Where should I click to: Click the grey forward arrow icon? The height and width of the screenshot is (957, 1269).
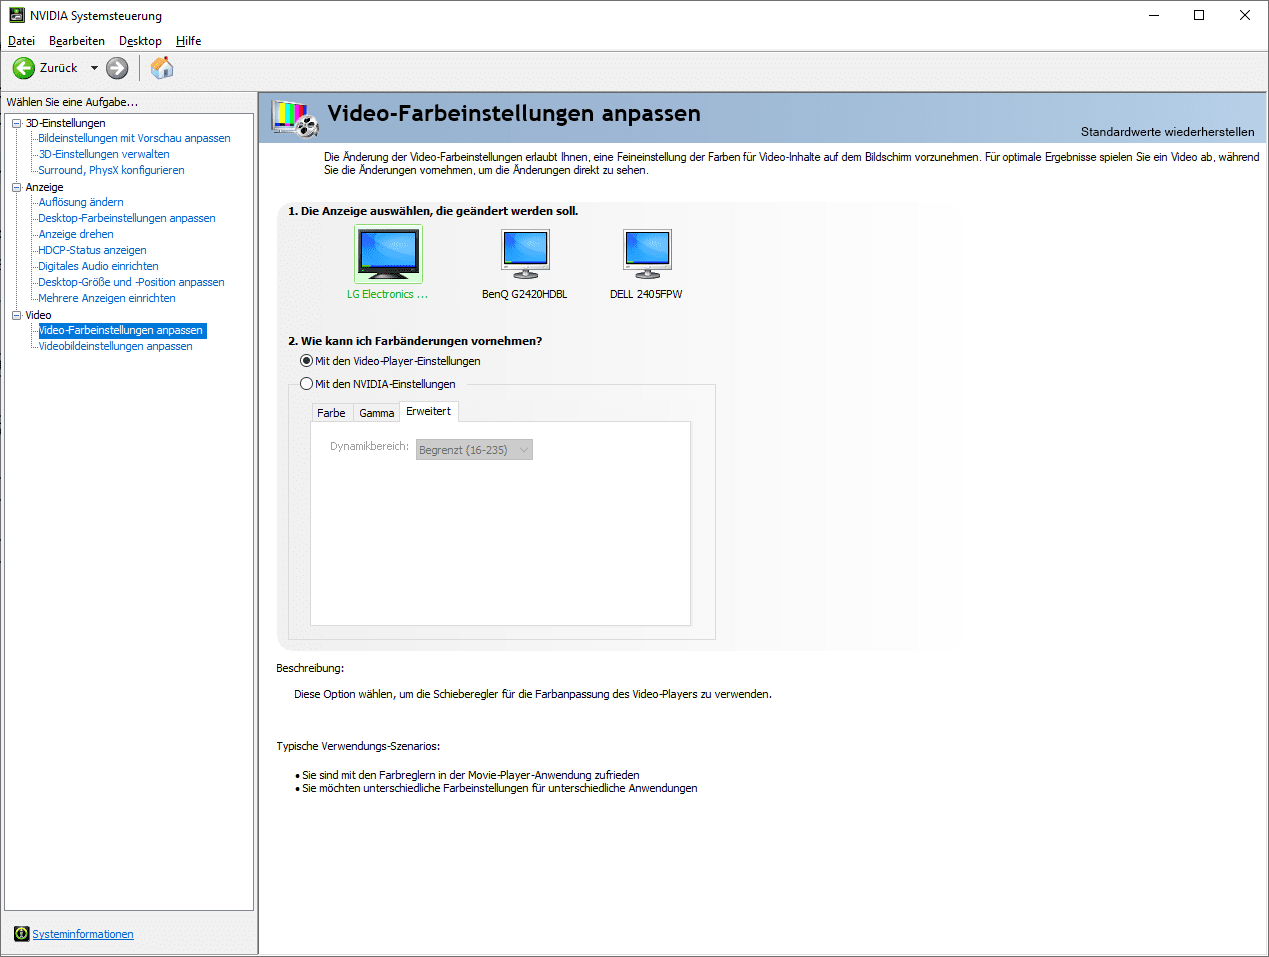tap(117, 68)
